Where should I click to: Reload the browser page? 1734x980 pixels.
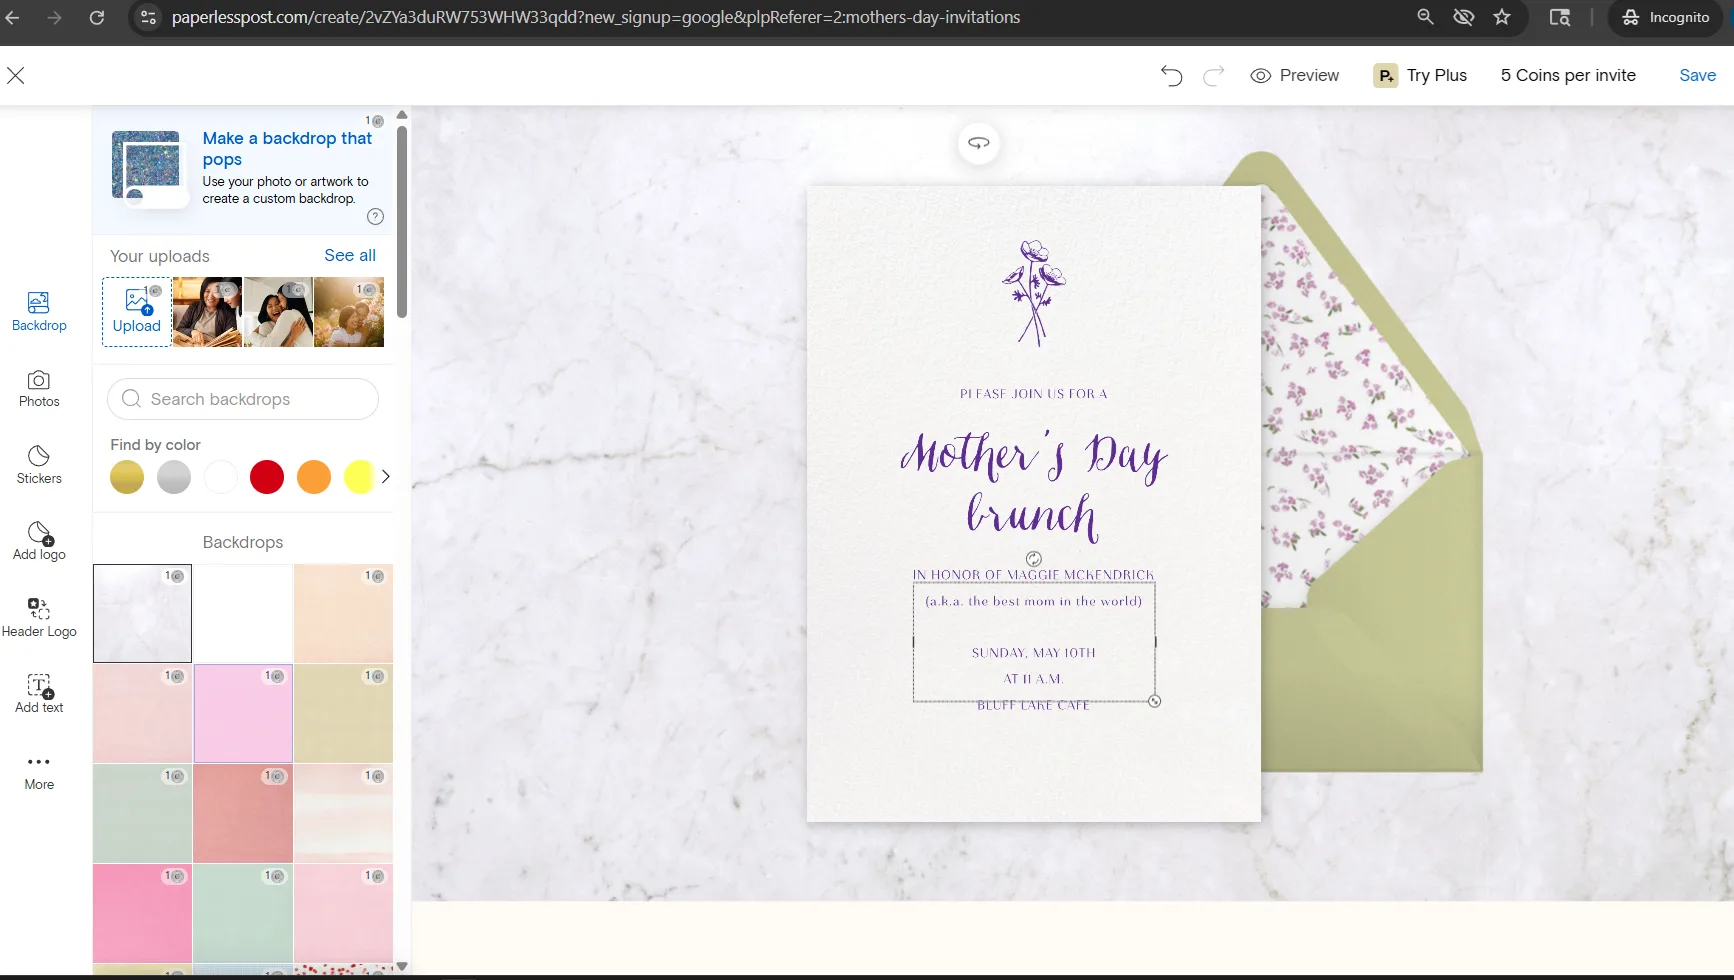(97, 17)
